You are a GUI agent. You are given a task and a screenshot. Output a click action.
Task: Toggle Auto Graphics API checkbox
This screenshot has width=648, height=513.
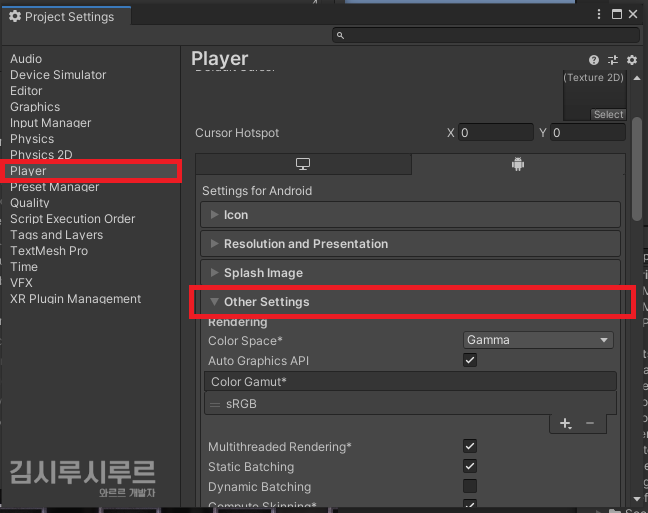coord(470,360)
